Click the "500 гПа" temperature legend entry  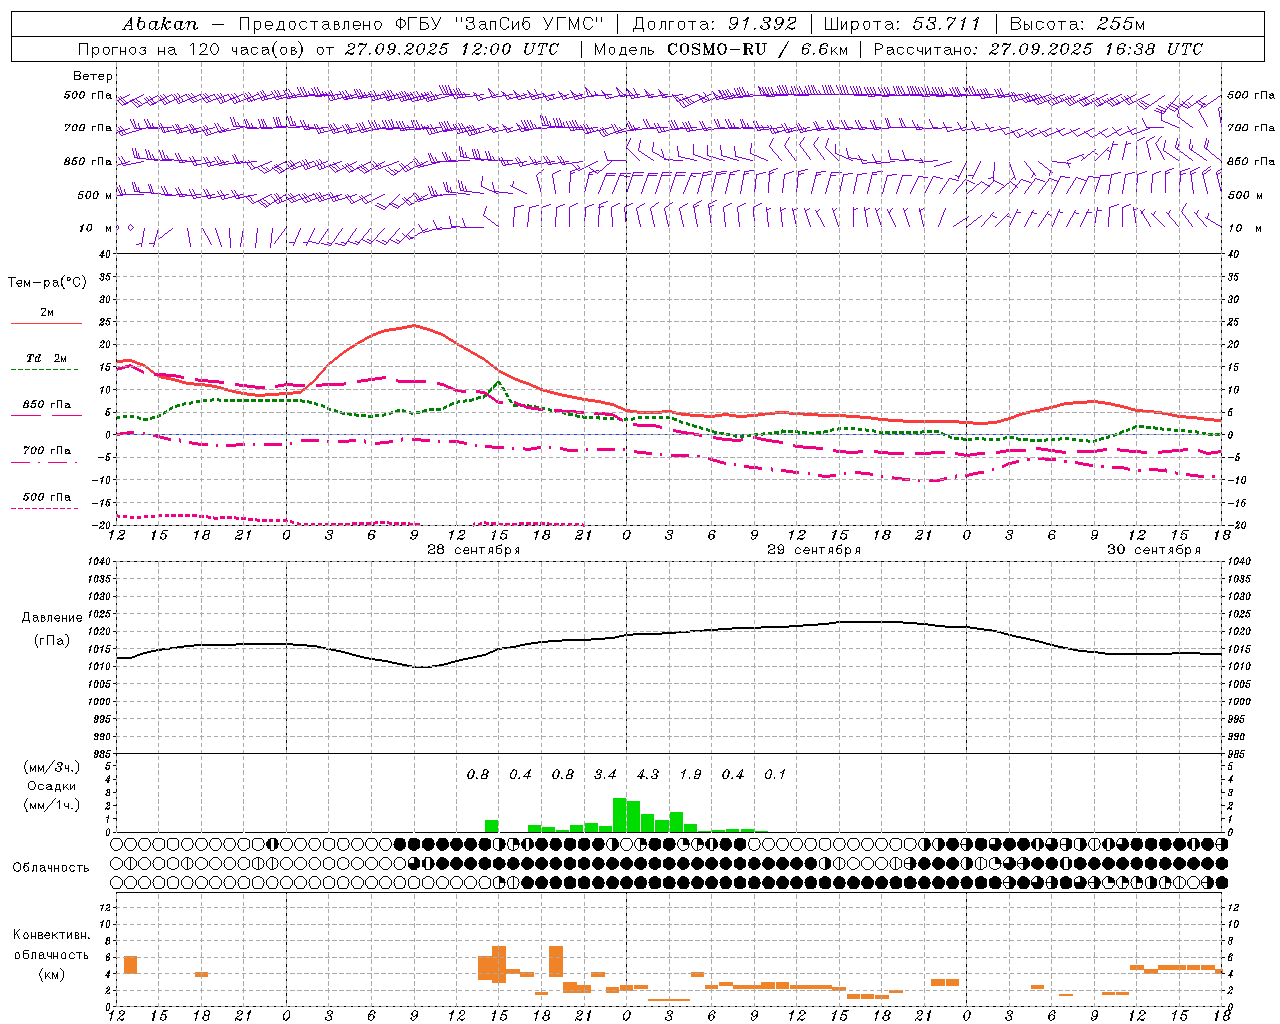point(47,496)
